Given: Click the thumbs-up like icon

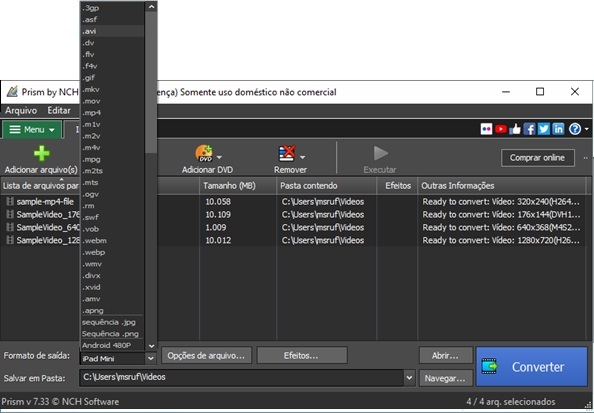Looking at the screenshot, I should pyautogui.click(x=515, y=129).
